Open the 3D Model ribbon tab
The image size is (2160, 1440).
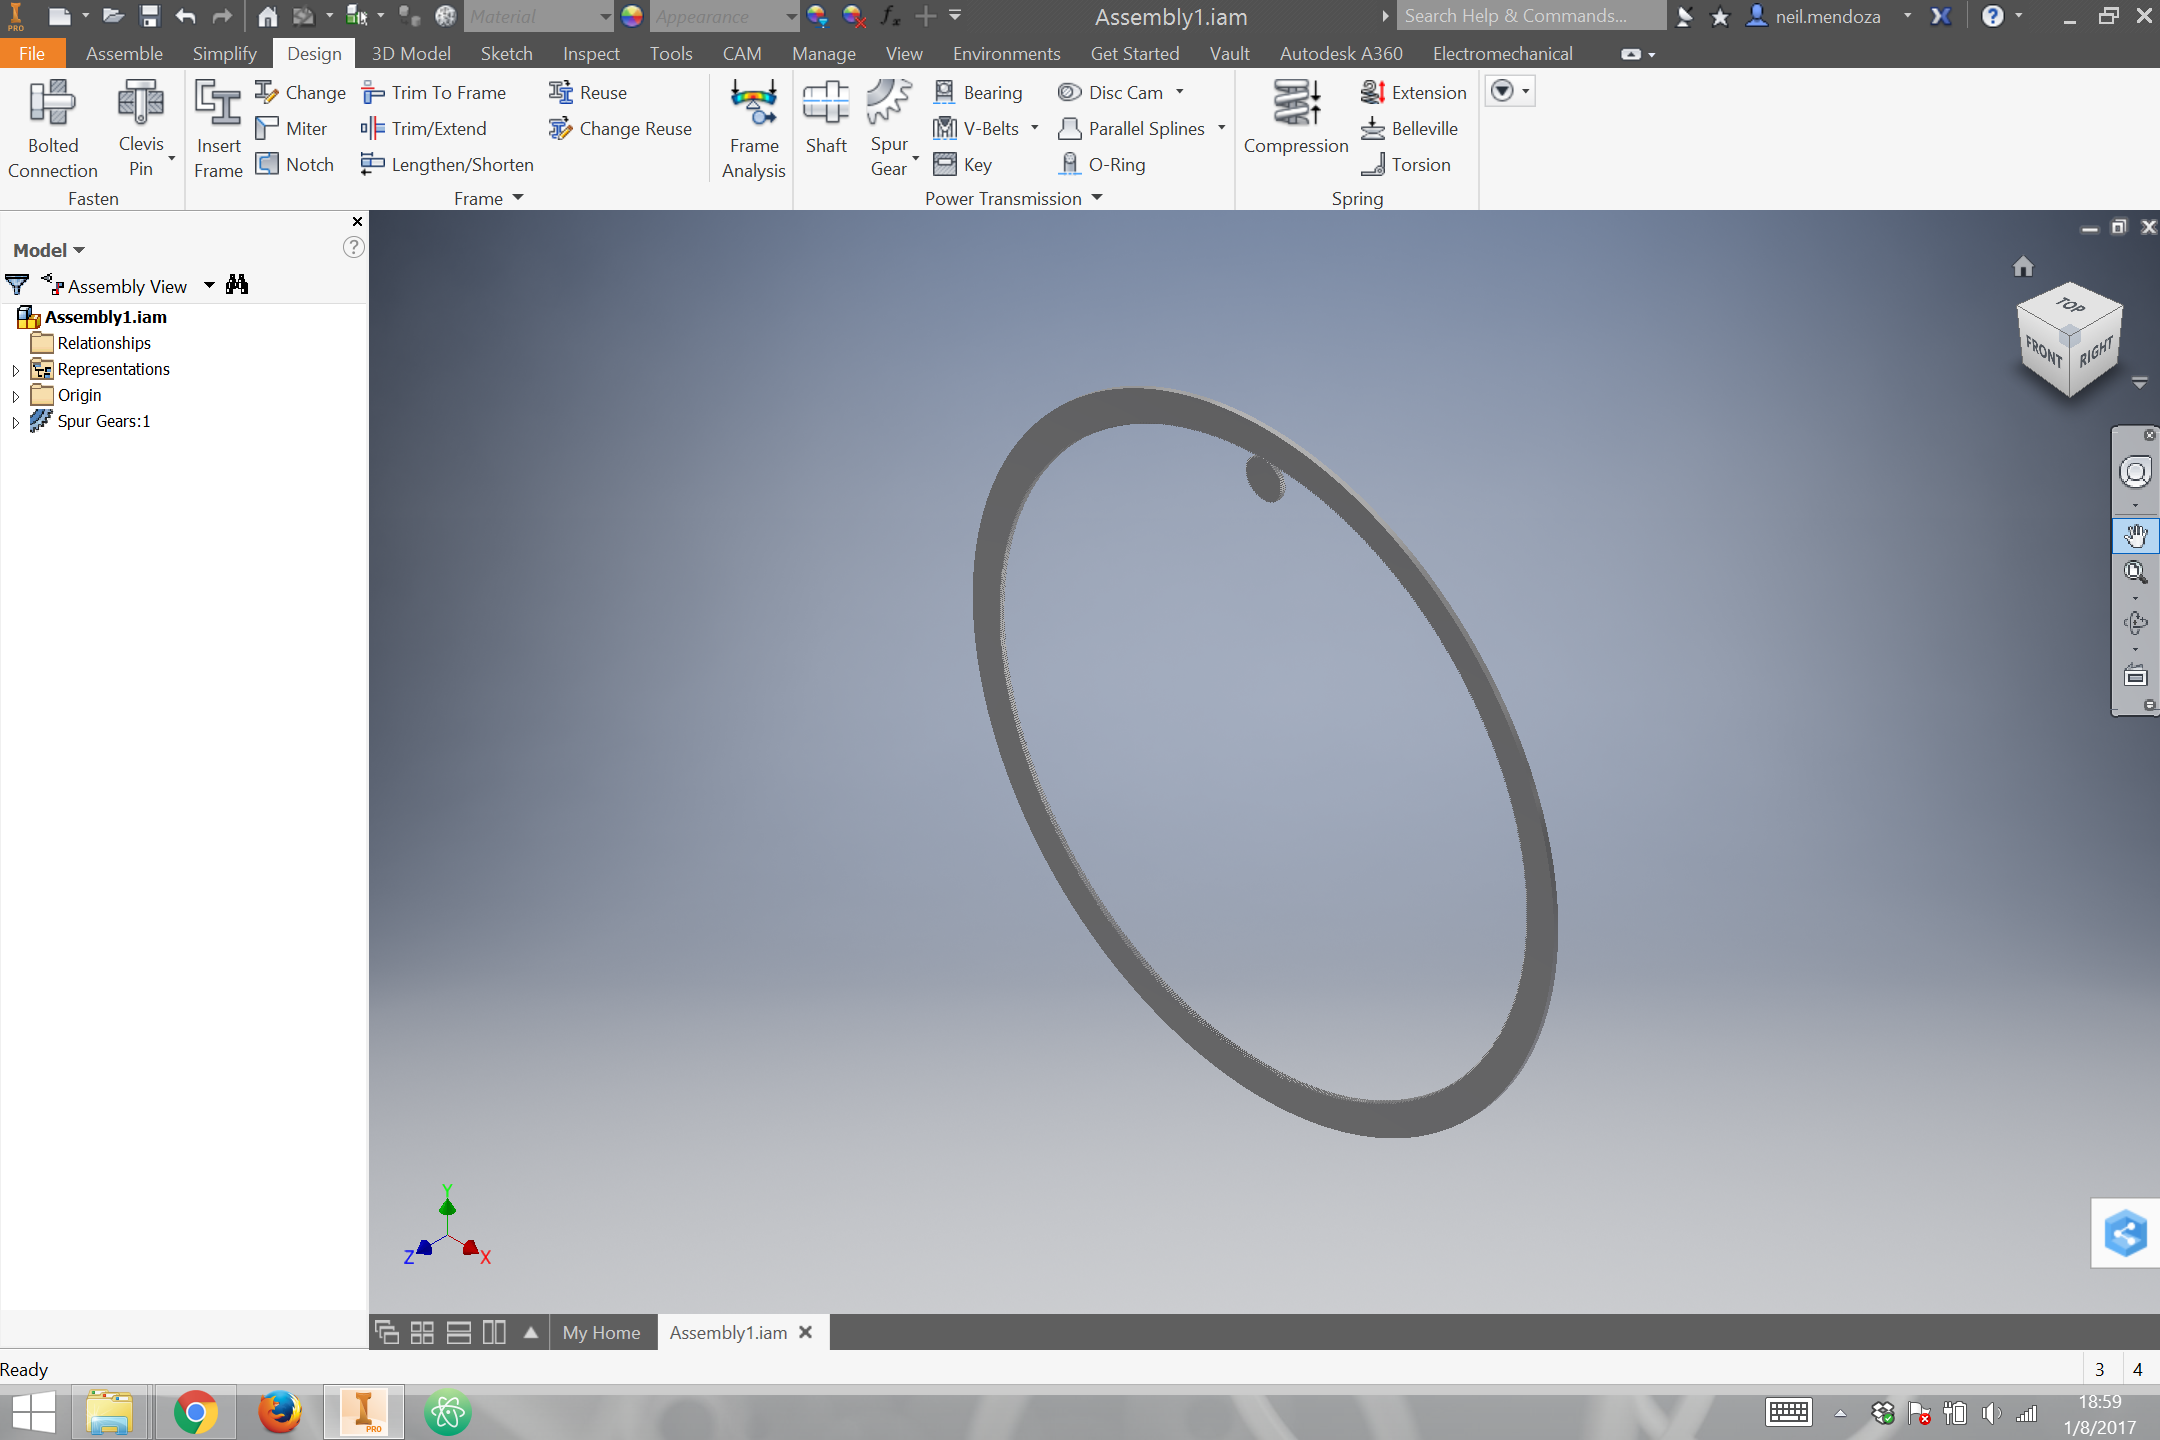tap(411, 53)
